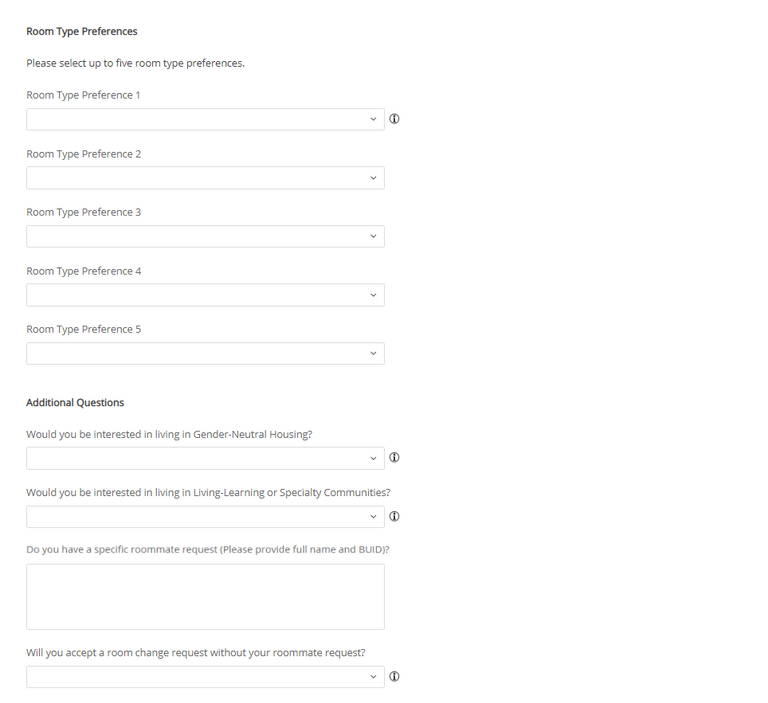The image size is (768, 703).
Task: Click the specific roommate request question label
Action: [207, 550]
